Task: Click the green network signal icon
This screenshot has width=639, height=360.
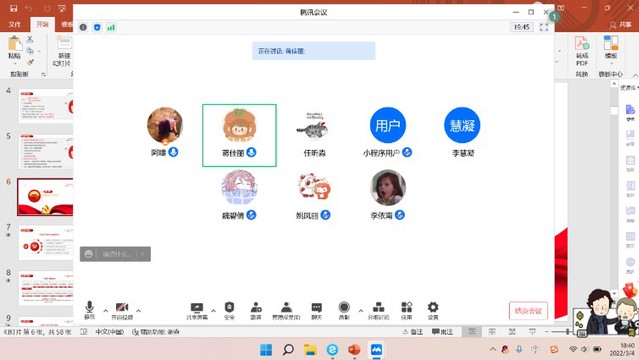Action: pos(111,27)
